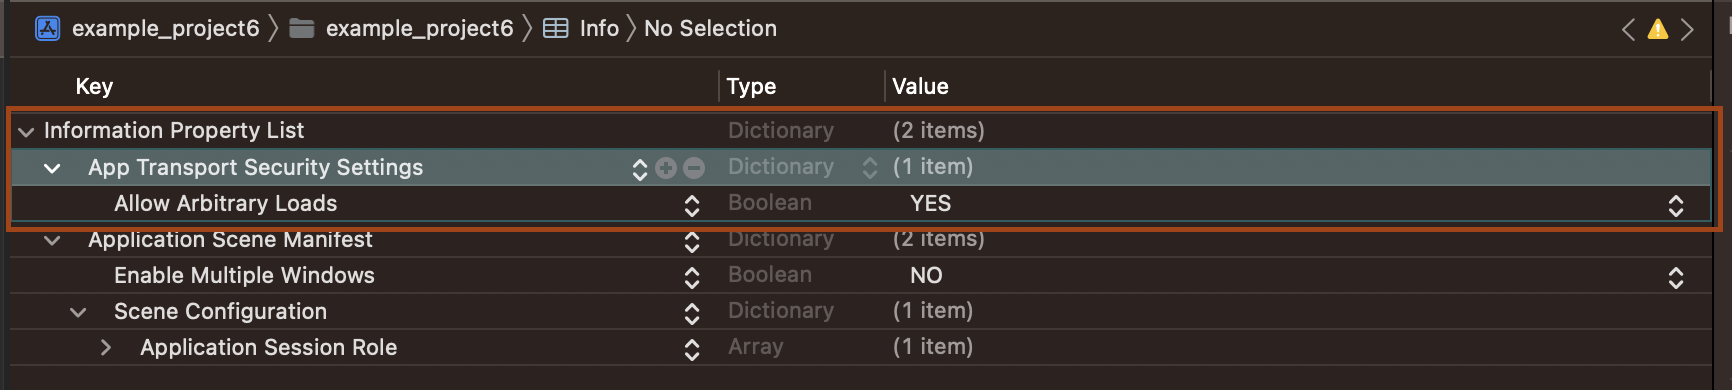This screenshot has width=1732, height=390.
Task: Collapse App Transport Security Settings row
Action: pyautogui.click(x=52, y=168)
